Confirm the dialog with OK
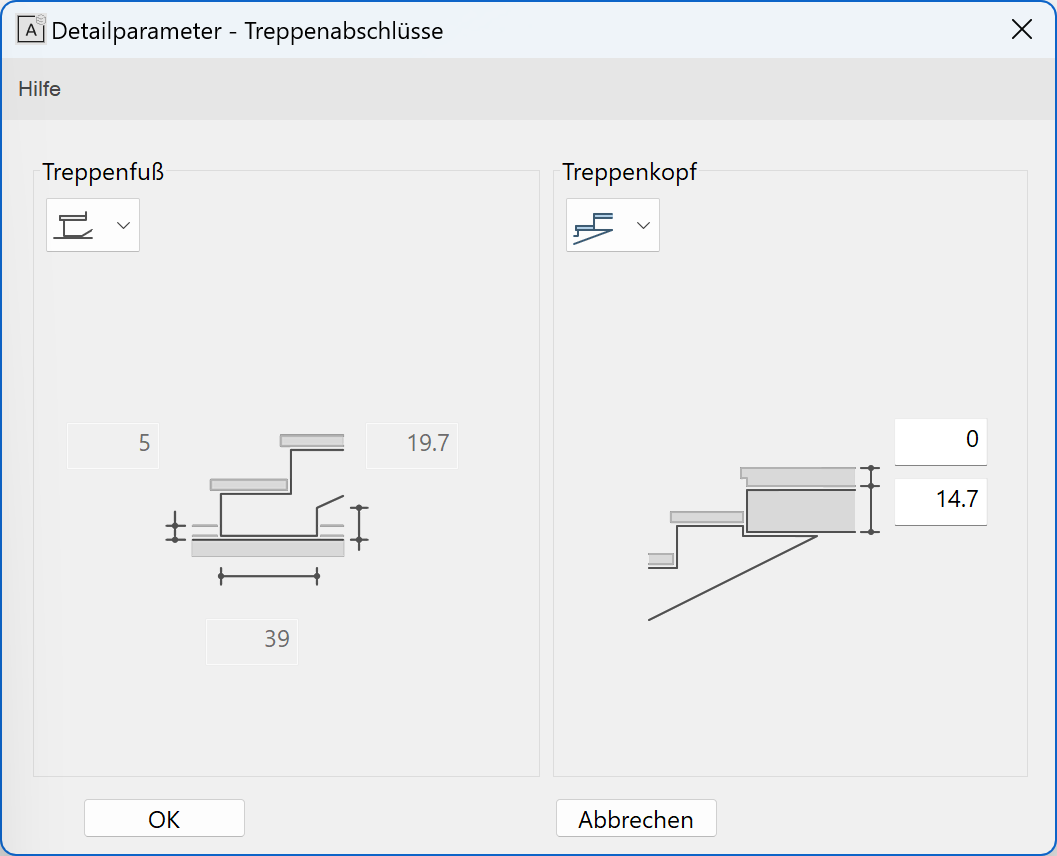Image resolution: width=1057 pixels, height=856 pixels. [x=164, y=819]
